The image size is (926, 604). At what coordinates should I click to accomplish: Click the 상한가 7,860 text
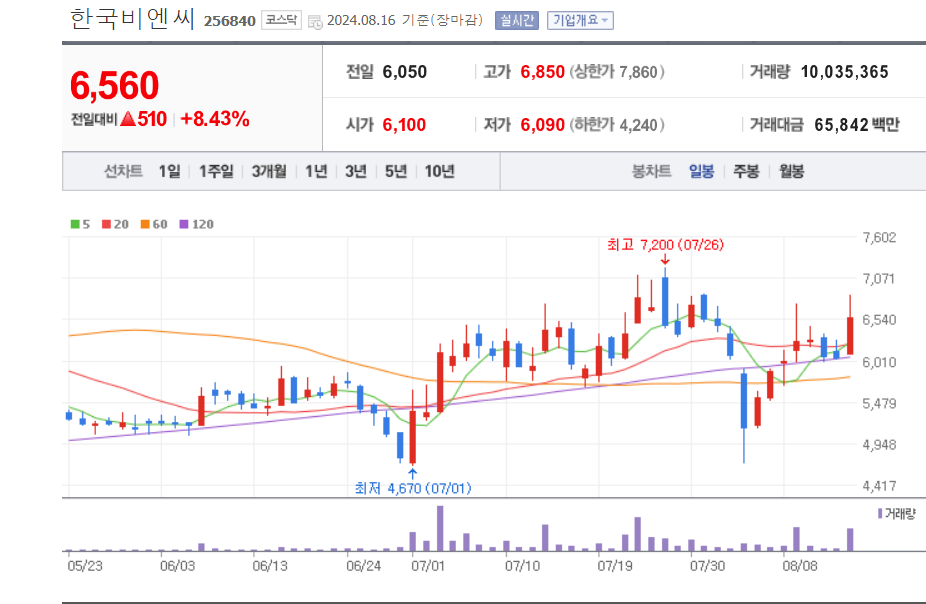pos(617,72)
